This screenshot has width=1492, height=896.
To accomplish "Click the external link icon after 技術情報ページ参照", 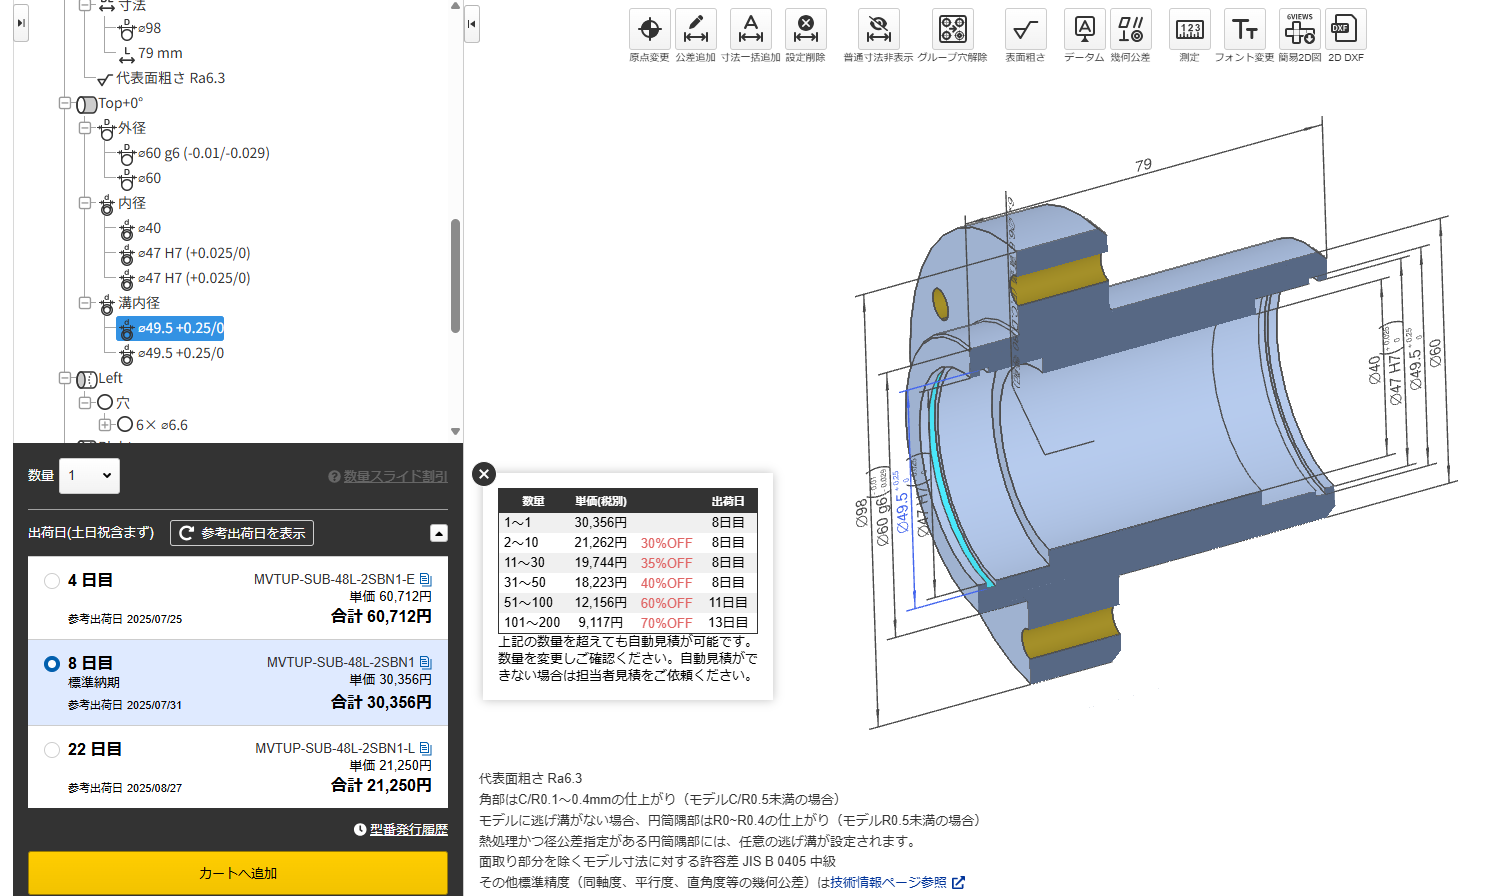I will tap(958, 882).
